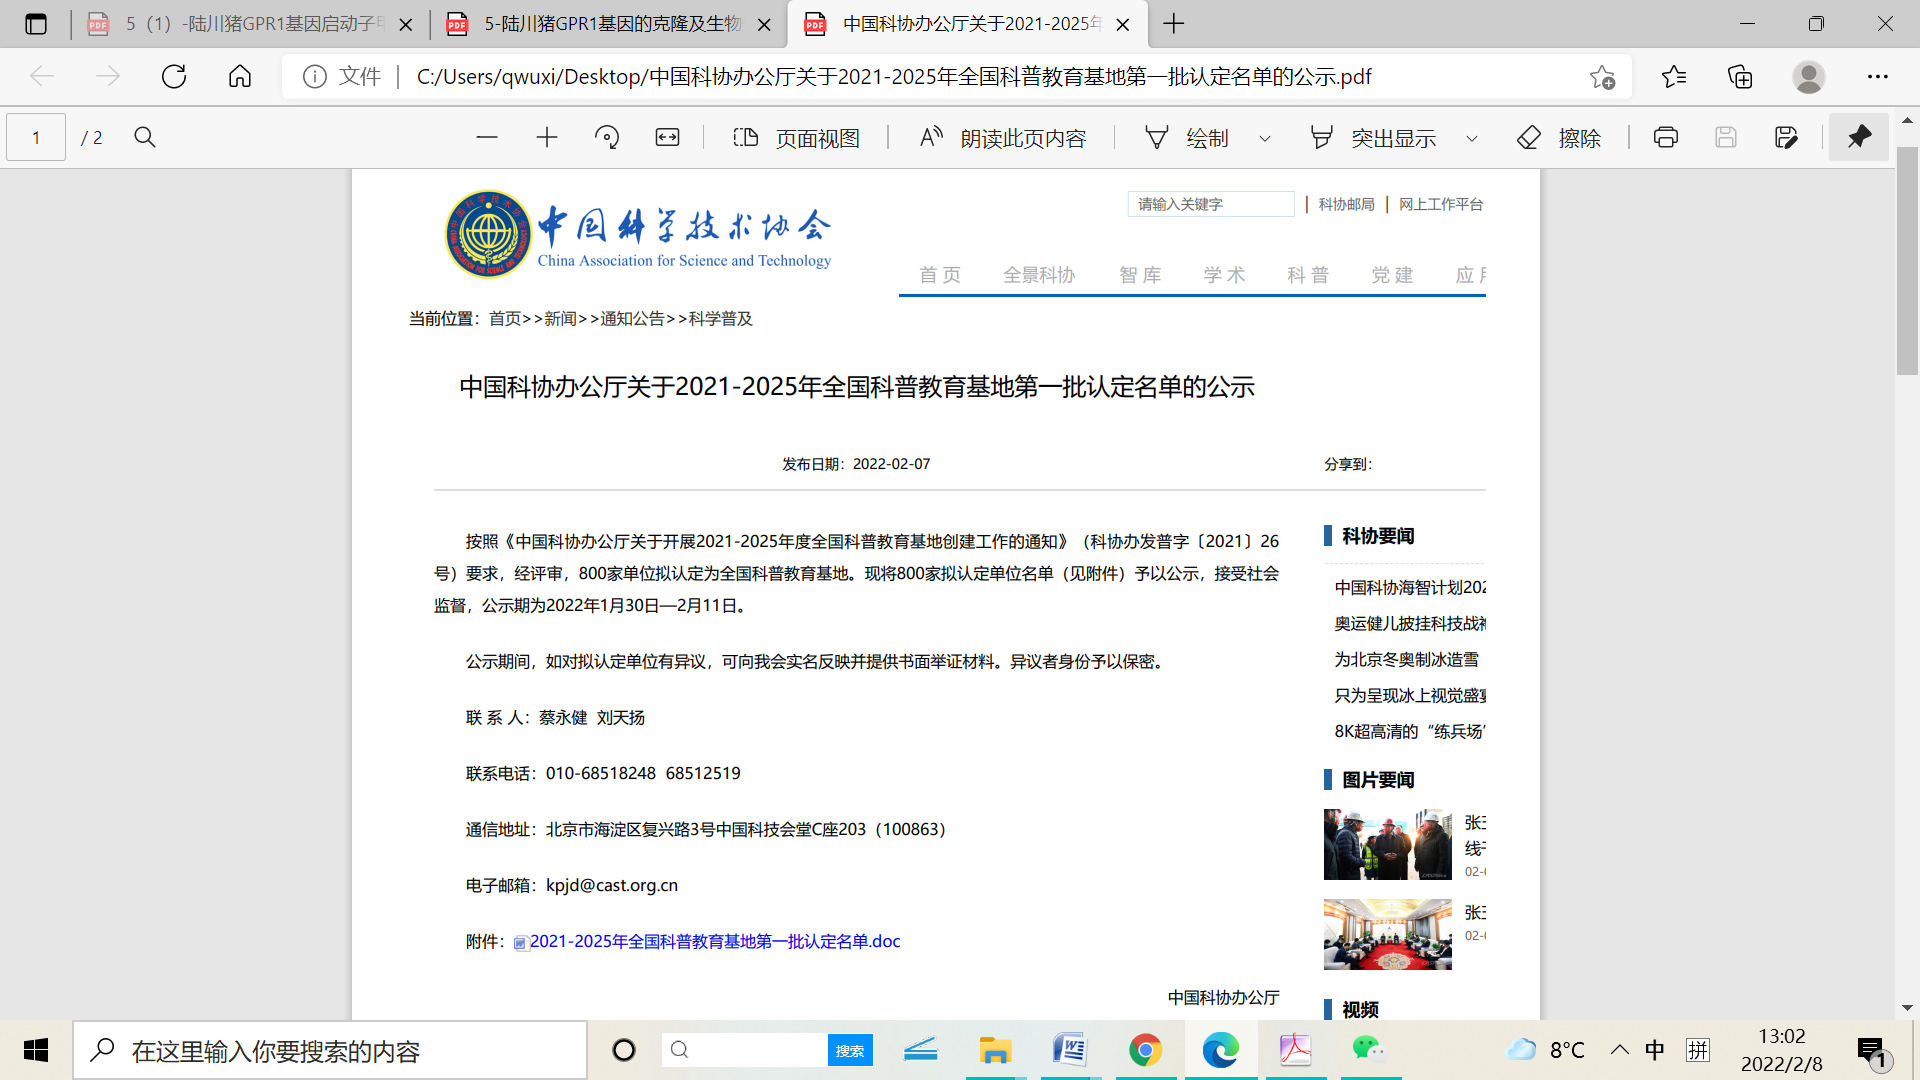Open File Explorer from taskbar

coord(995,1050)
